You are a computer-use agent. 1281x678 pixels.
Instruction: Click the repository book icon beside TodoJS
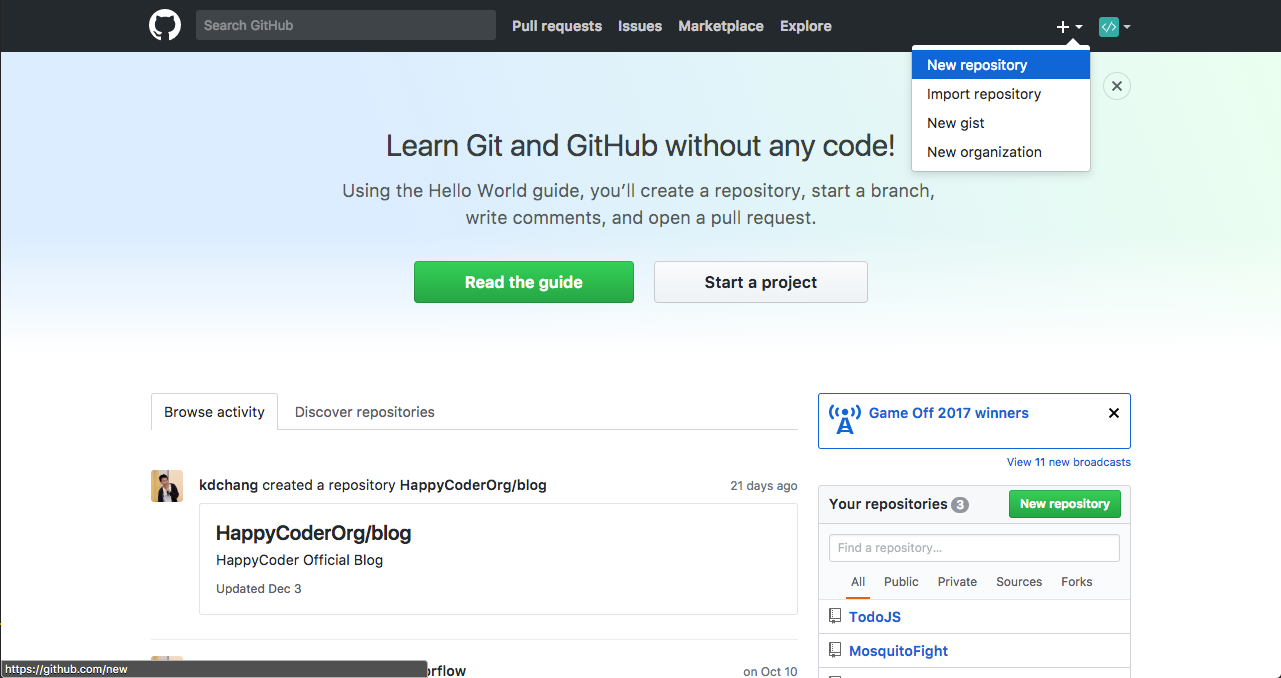tap(835, 615)
